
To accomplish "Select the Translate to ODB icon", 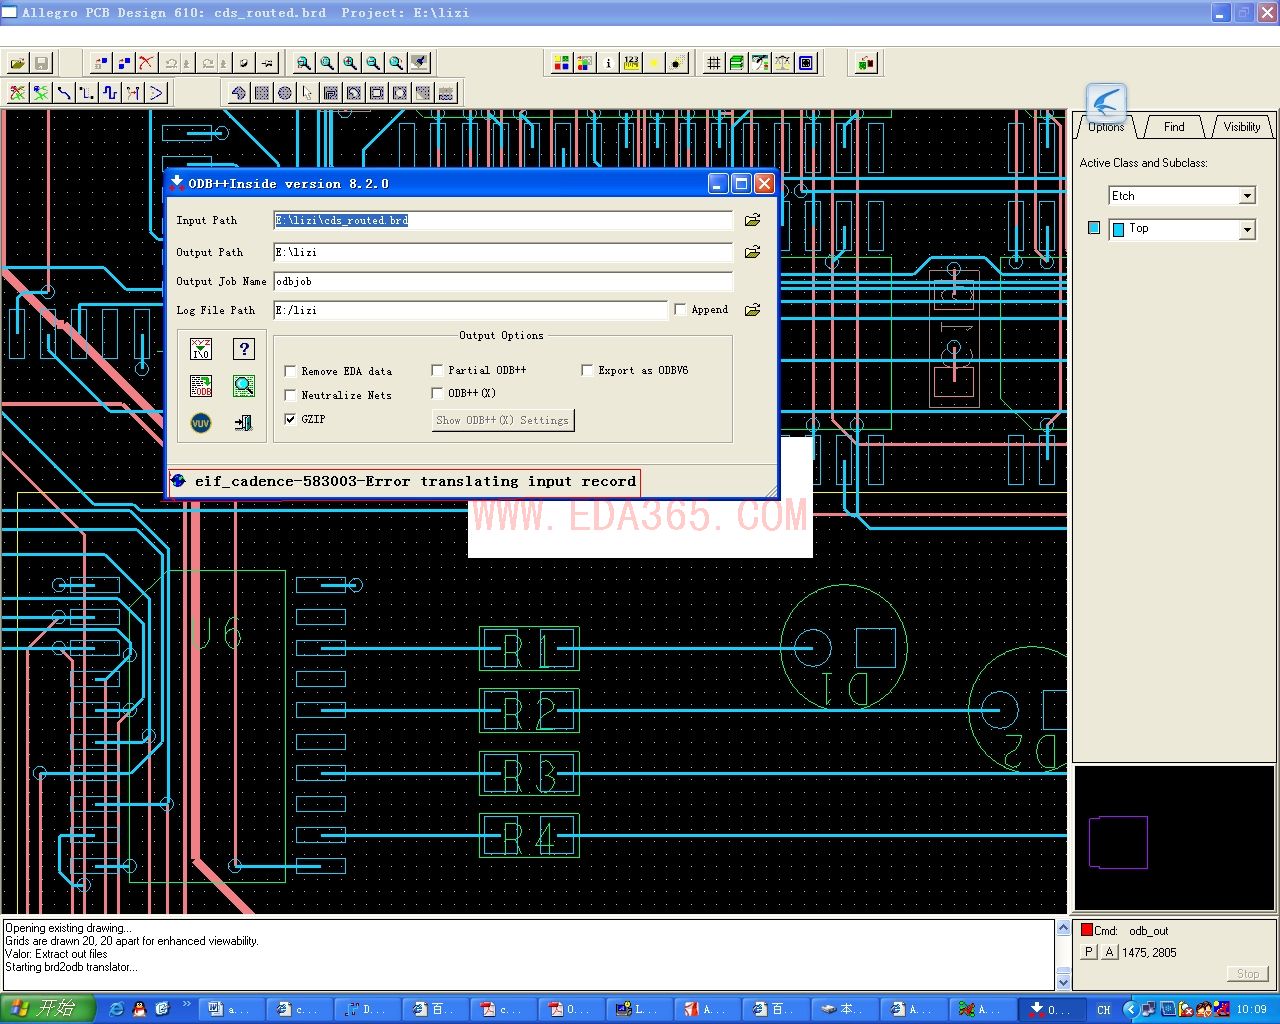I will 201,385.
